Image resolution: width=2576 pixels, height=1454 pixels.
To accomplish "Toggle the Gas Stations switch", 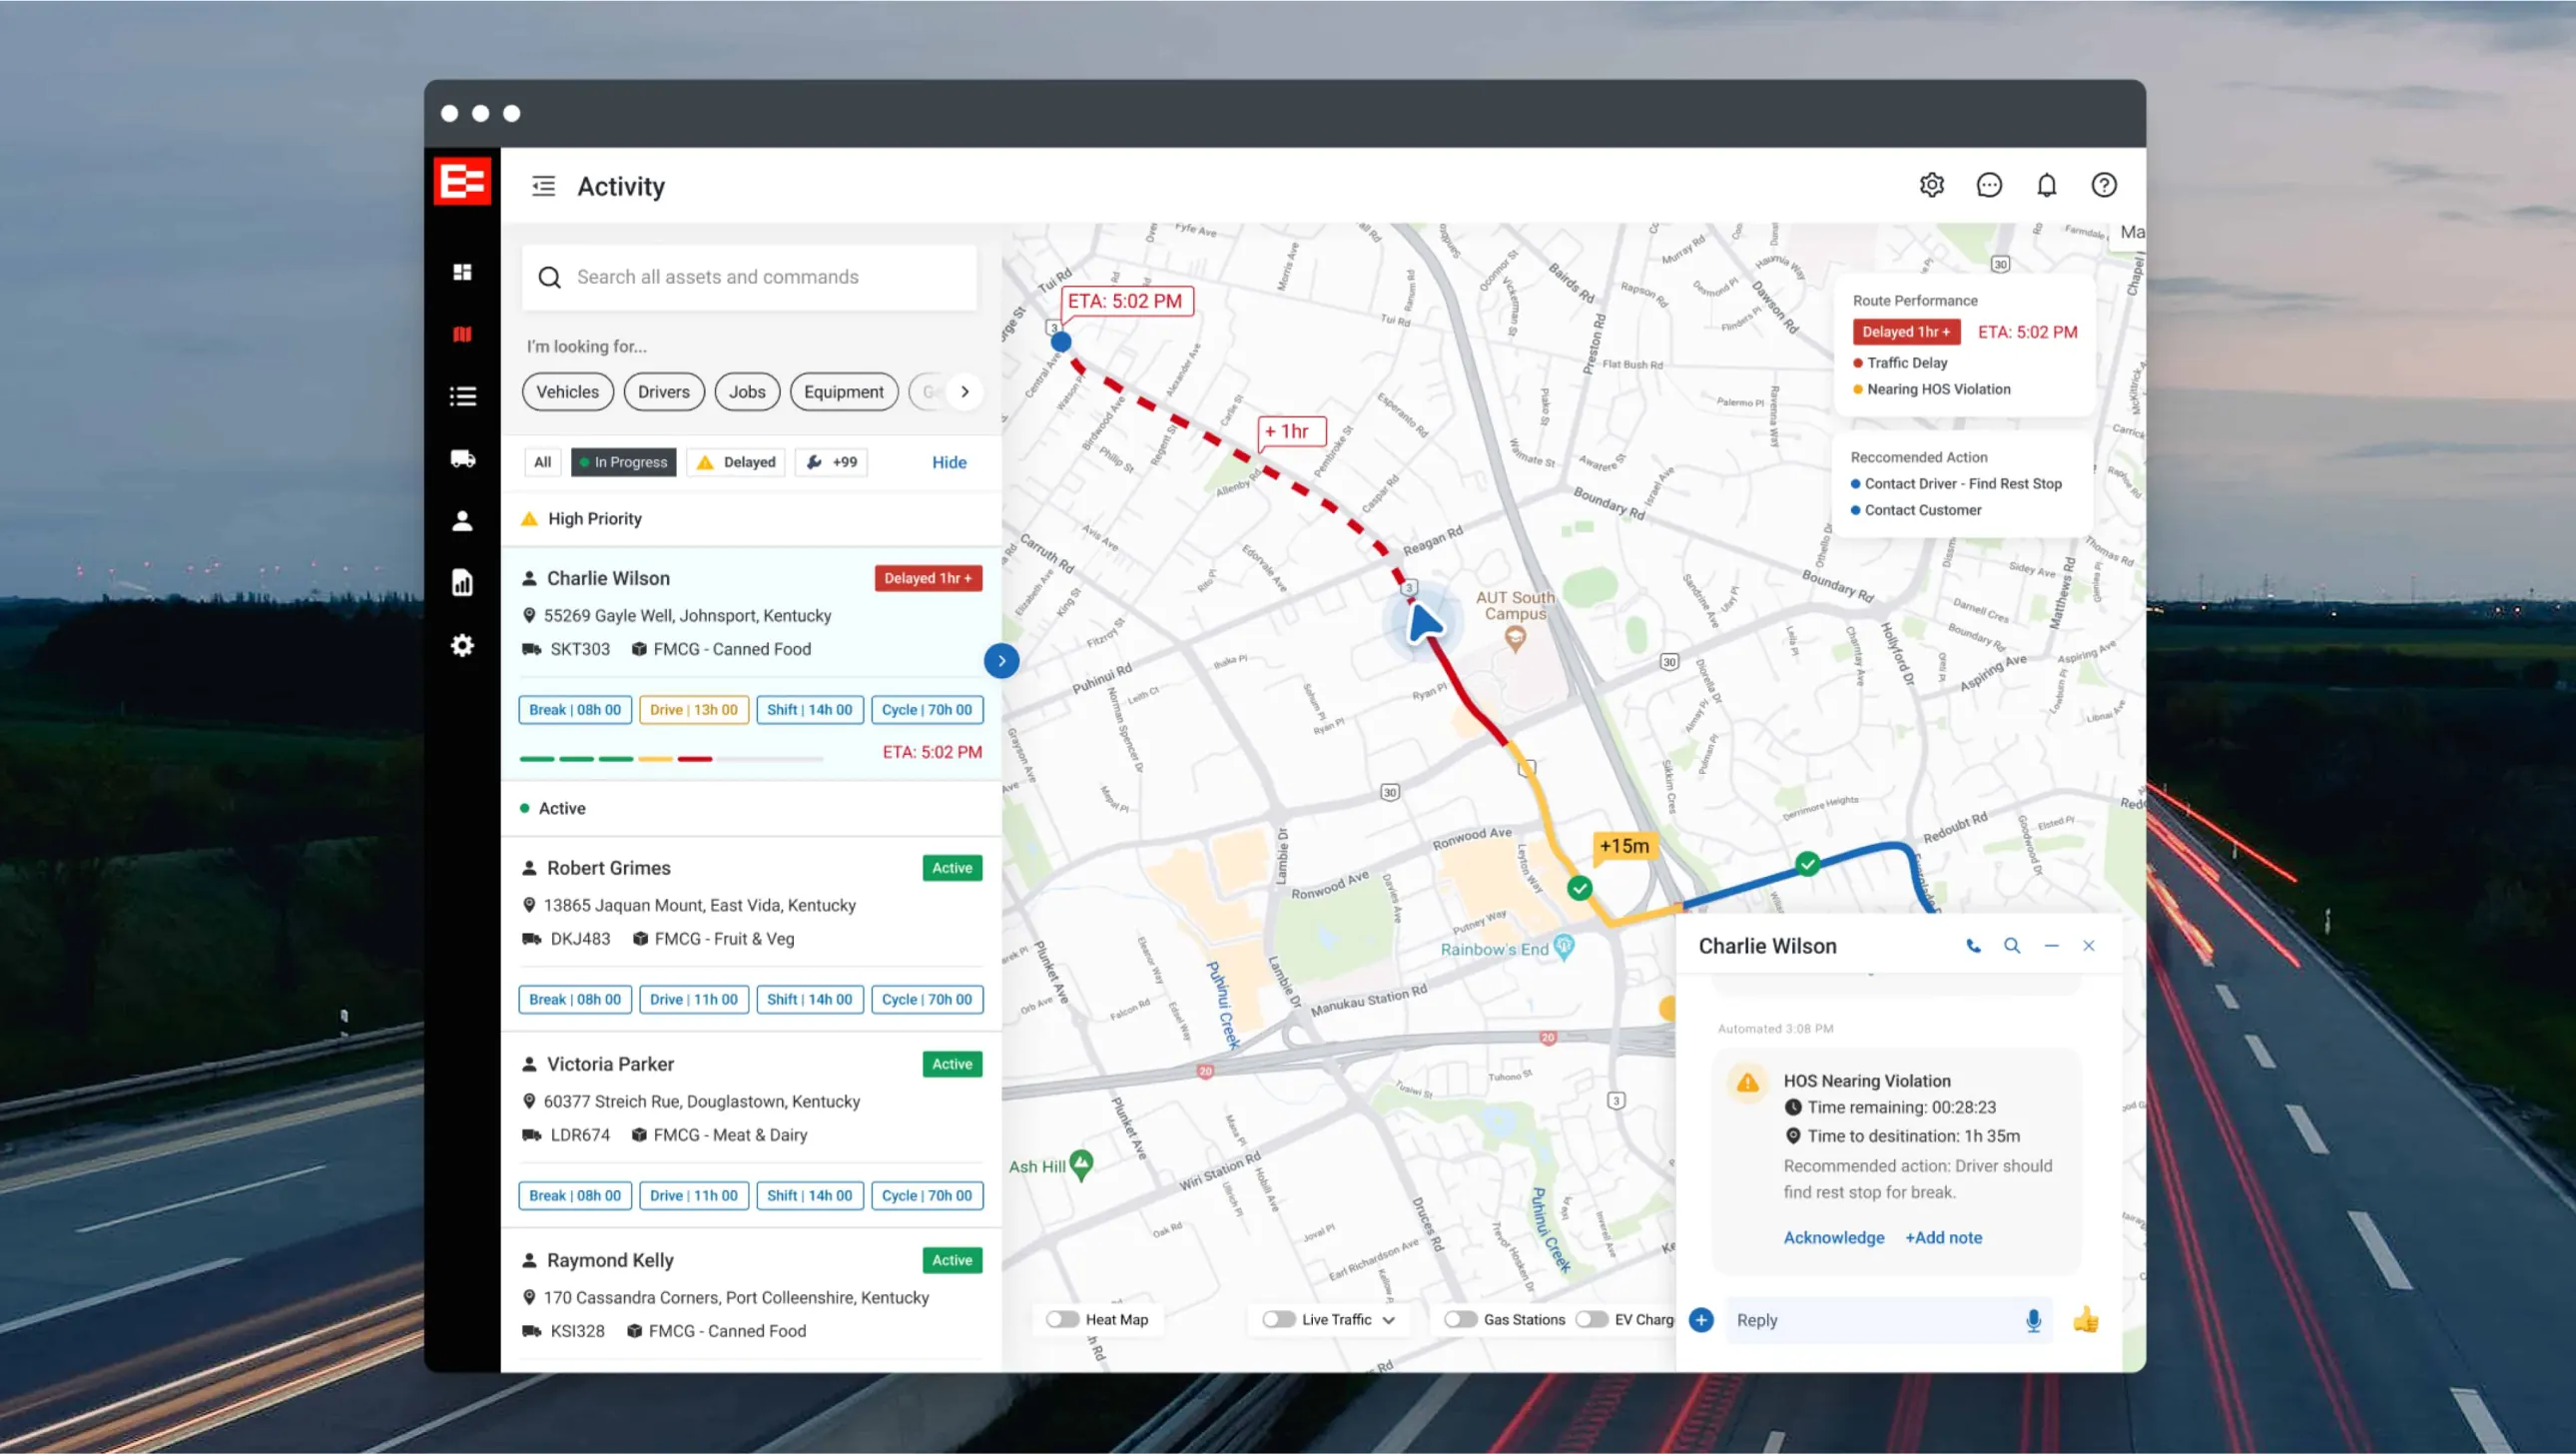I will tap(1460, 1320).
